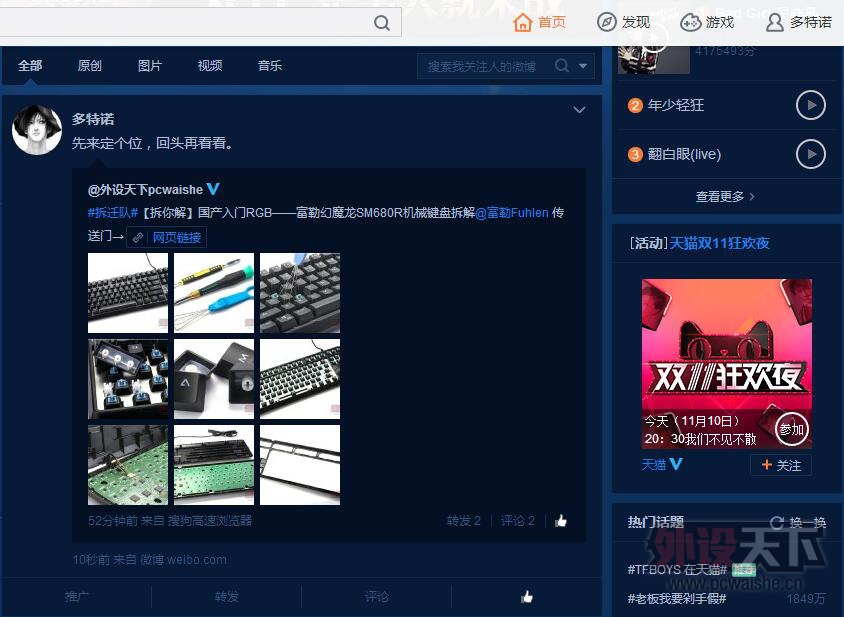This screenshot has width=844, height=617.
Task: View the loose keycaps photo thumbnail
Action: [x=214, y=379]
